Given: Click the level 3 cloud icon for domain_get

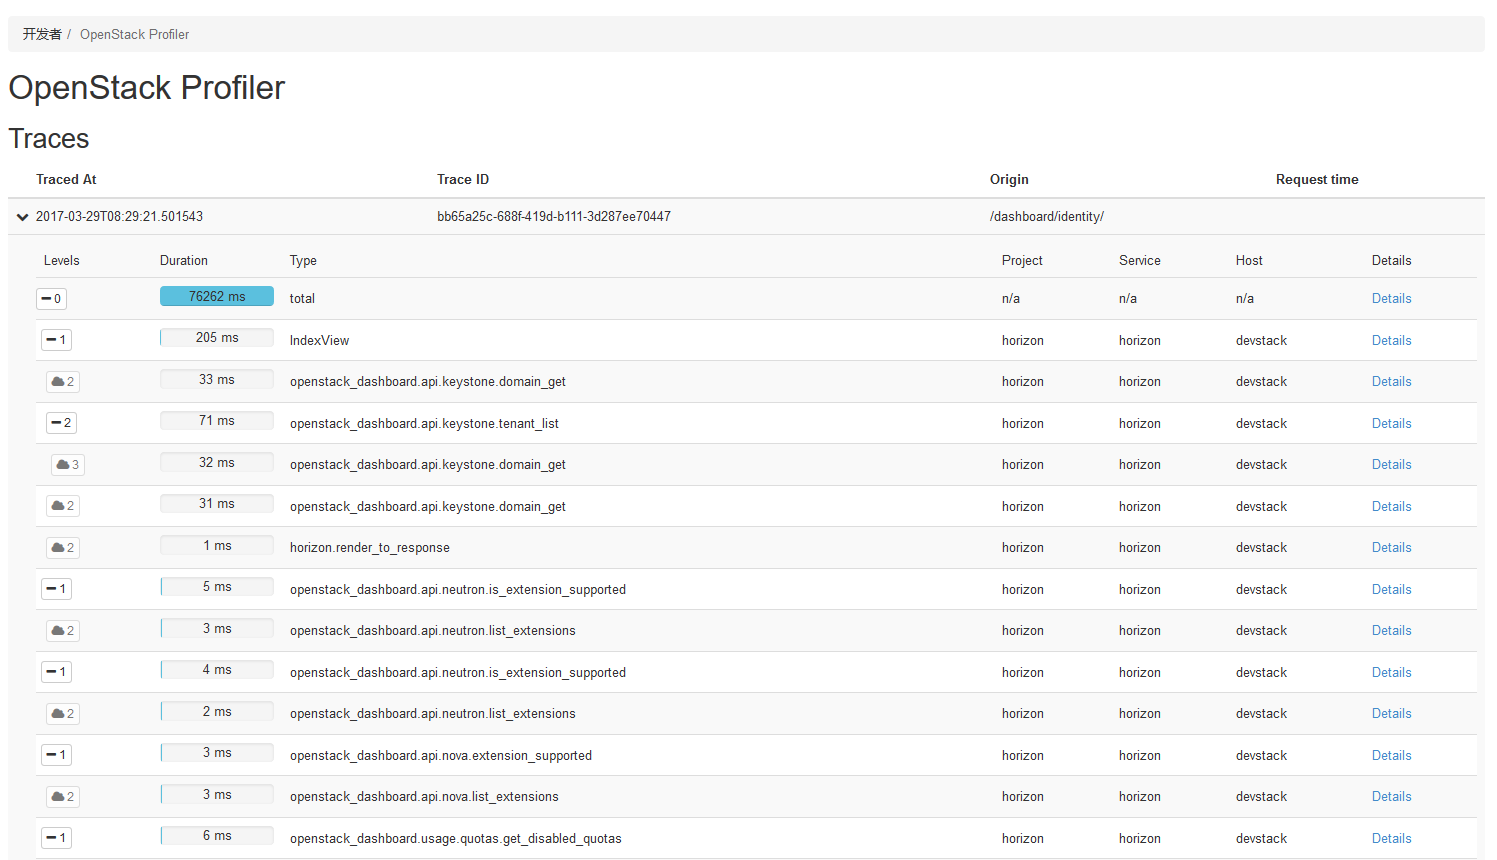Looking at the screenshot, I should (x=67, y=465).
